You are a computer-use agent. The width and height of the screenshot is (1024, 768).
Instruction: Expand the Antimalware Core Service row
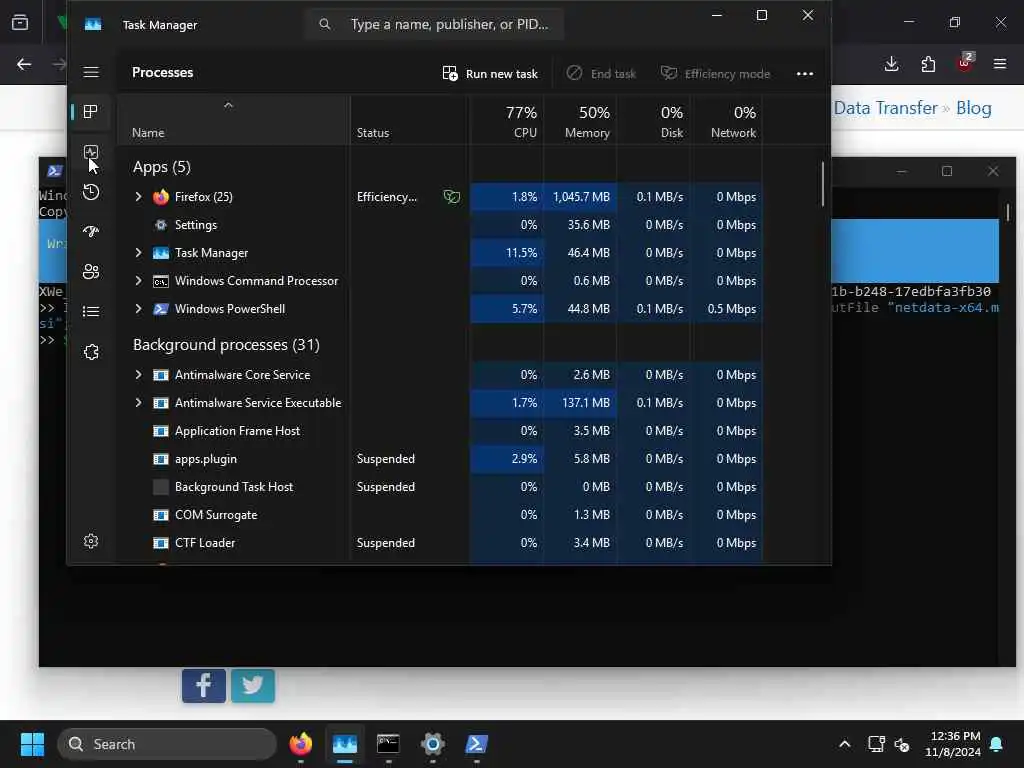138,375
